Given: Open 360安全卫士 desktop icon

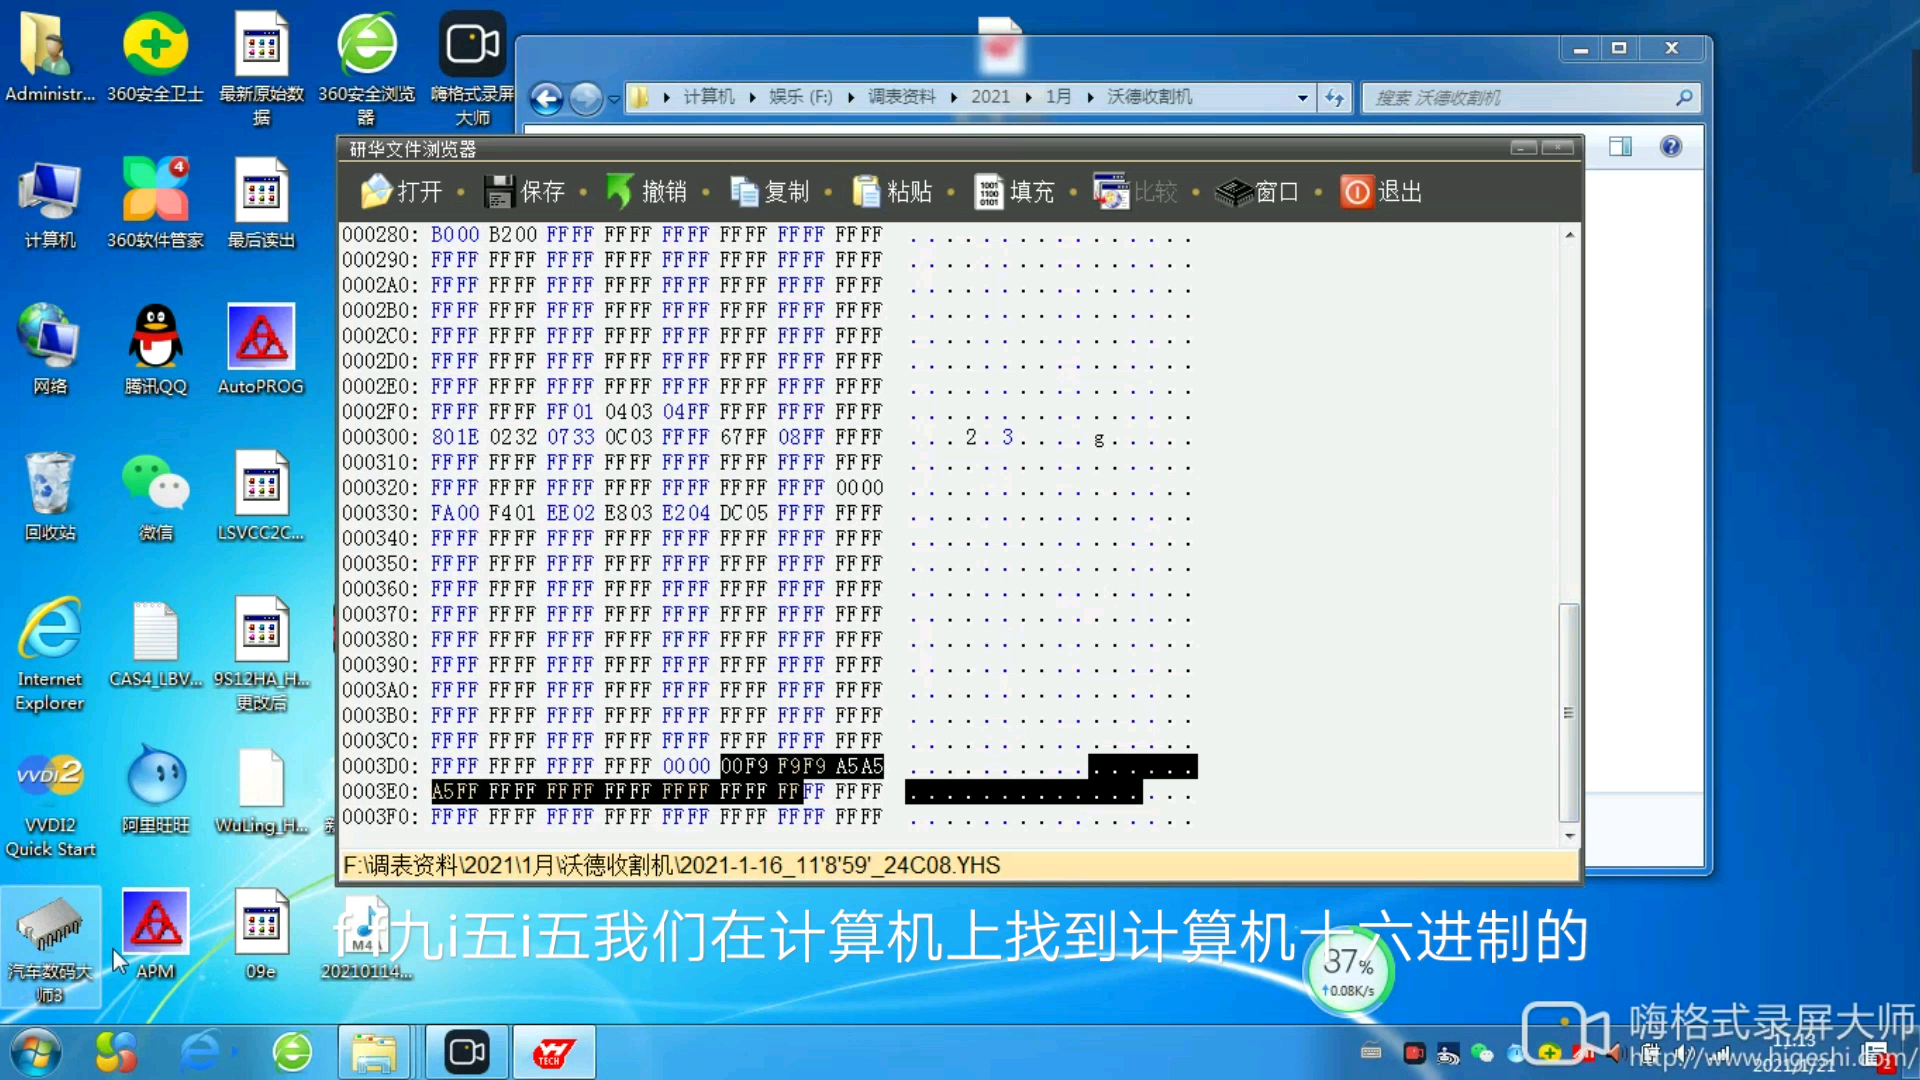Looking at the screenshot, I should click(155, 58).
